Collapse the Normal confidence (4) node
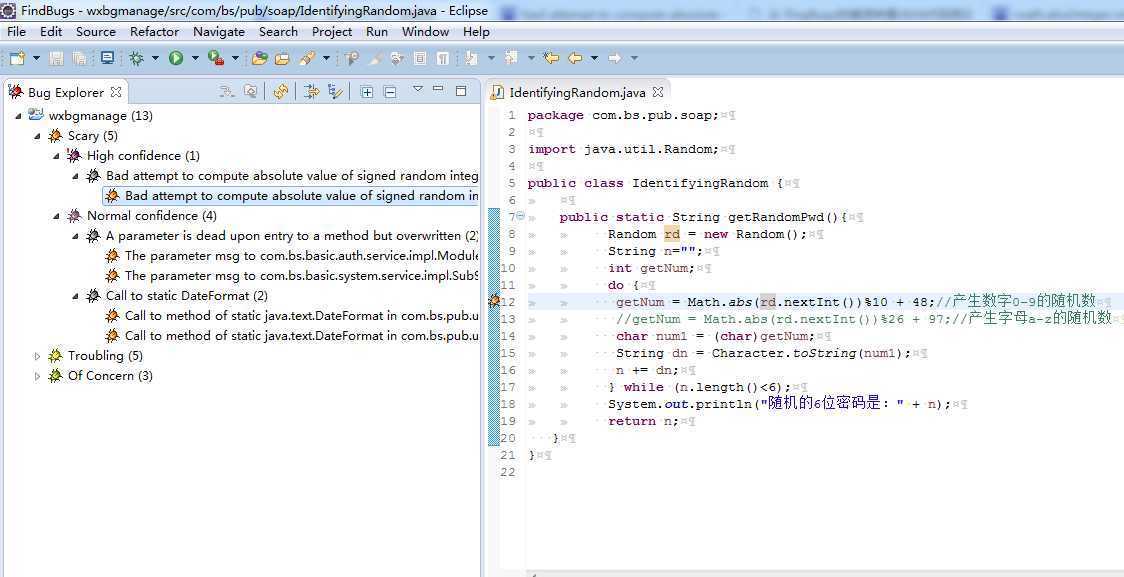 pos(57,216)
